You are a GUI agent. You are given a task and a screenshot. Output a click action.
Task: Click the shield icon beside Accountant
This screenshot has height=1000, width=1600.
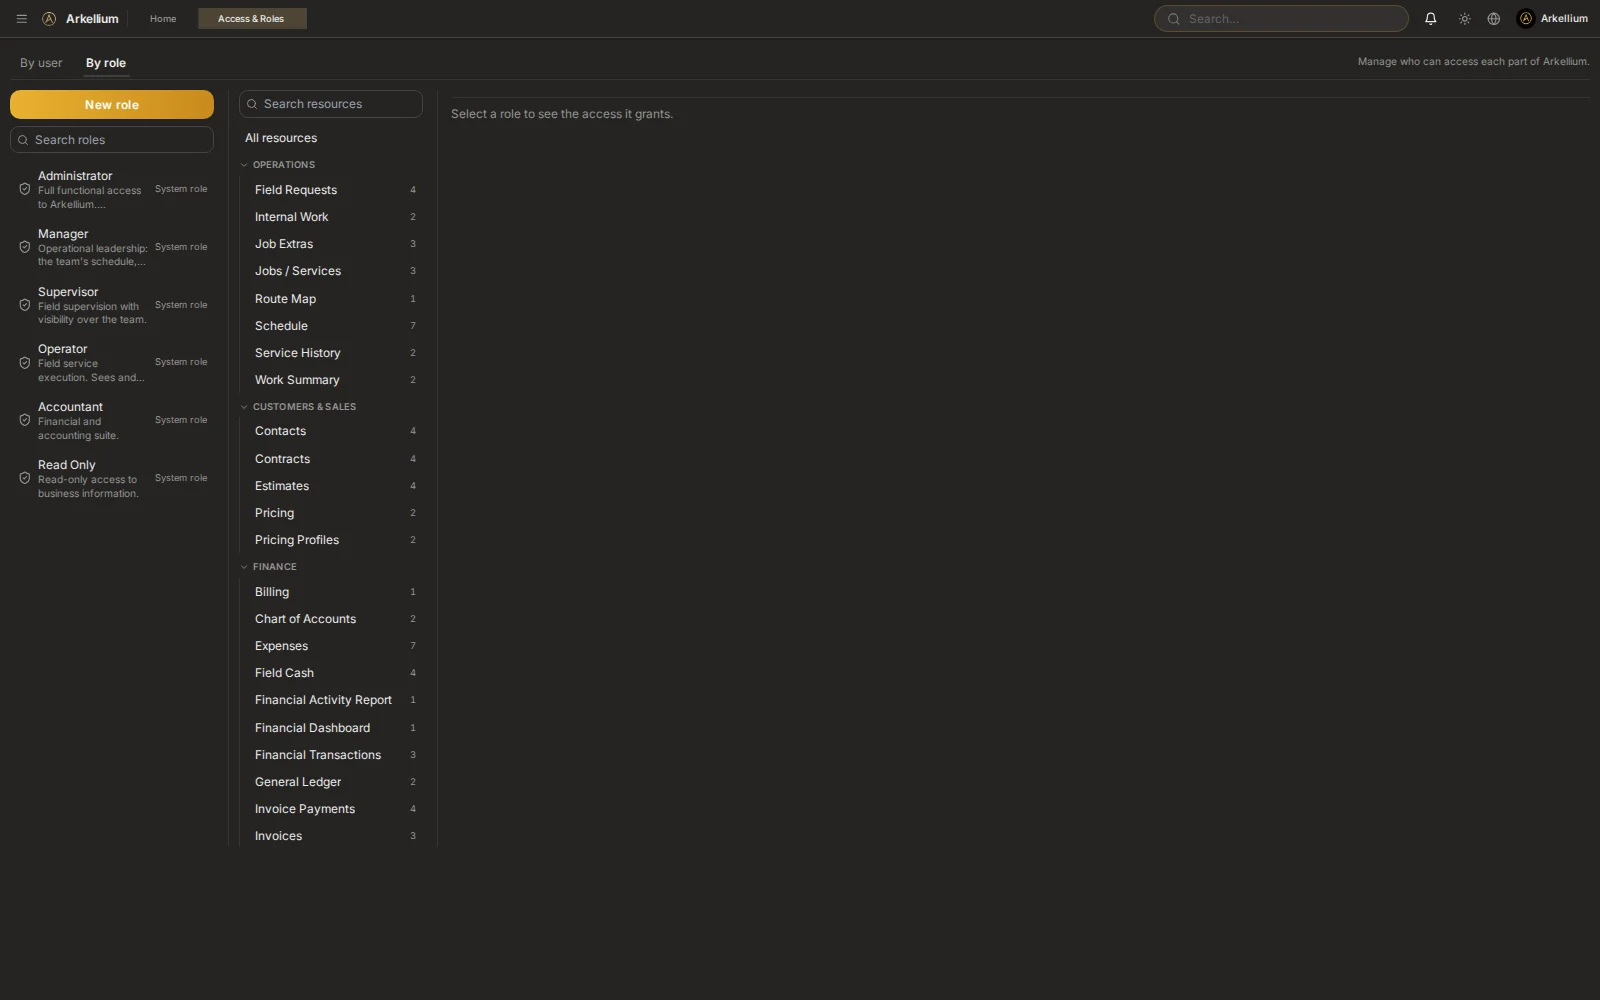coord(25,420)
